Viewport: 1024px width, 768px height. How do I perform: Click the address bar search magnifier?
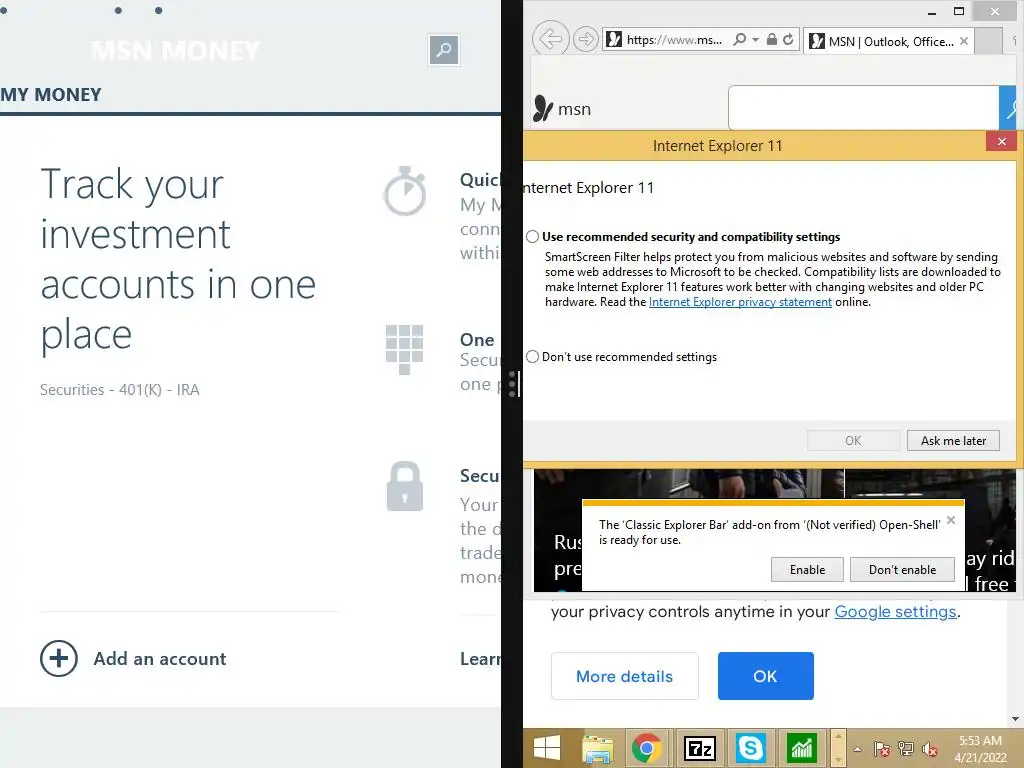pos(739,39)
